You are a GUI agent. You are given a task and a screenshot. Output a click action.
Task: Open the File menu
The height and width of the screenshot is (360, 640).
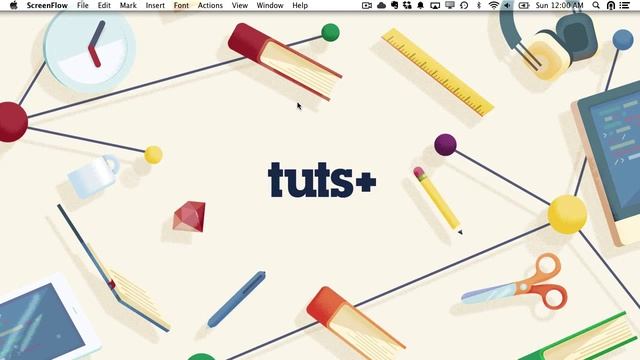coord(82,5)
